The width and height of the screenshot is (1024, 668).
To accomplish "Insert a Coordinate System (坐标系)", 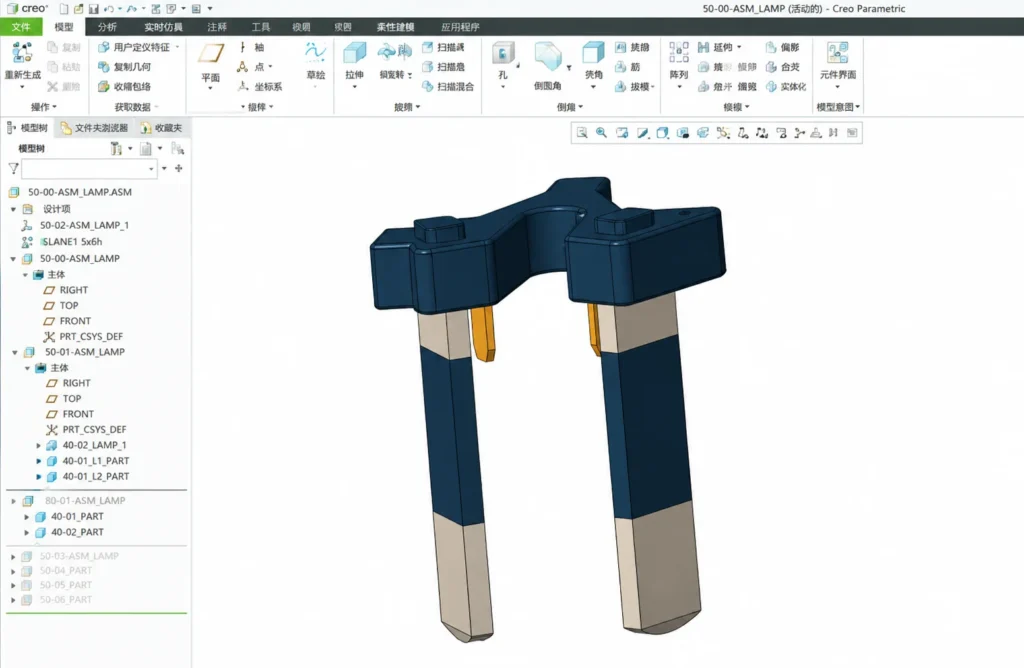I will (x=260, y=86).
